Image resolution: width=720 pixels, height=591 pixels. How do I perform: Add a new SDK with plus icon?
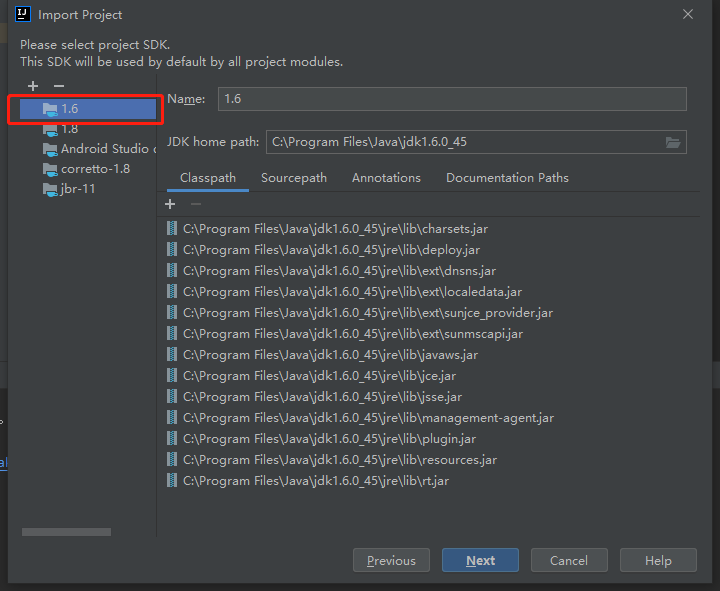coord(33,86)
